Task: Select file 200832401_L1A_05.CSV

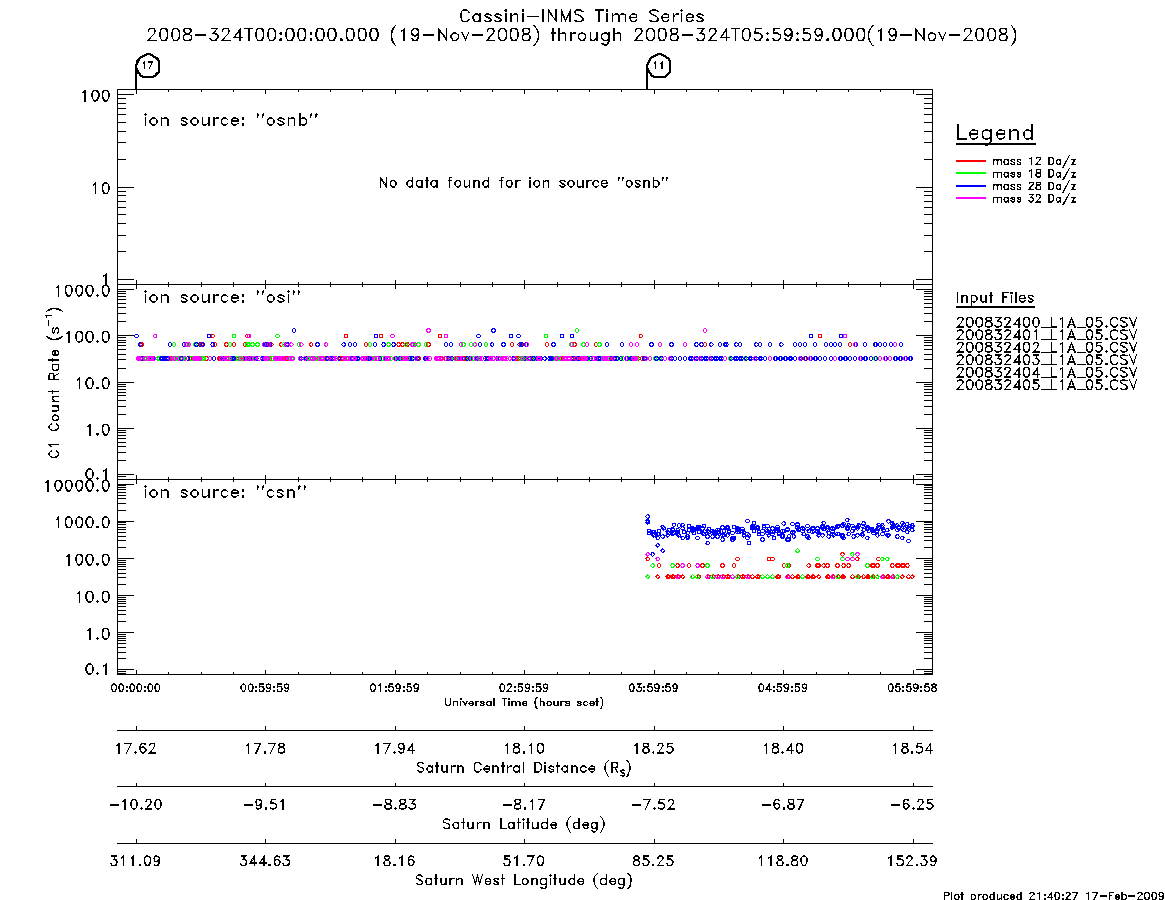Action: (1046, 335)
